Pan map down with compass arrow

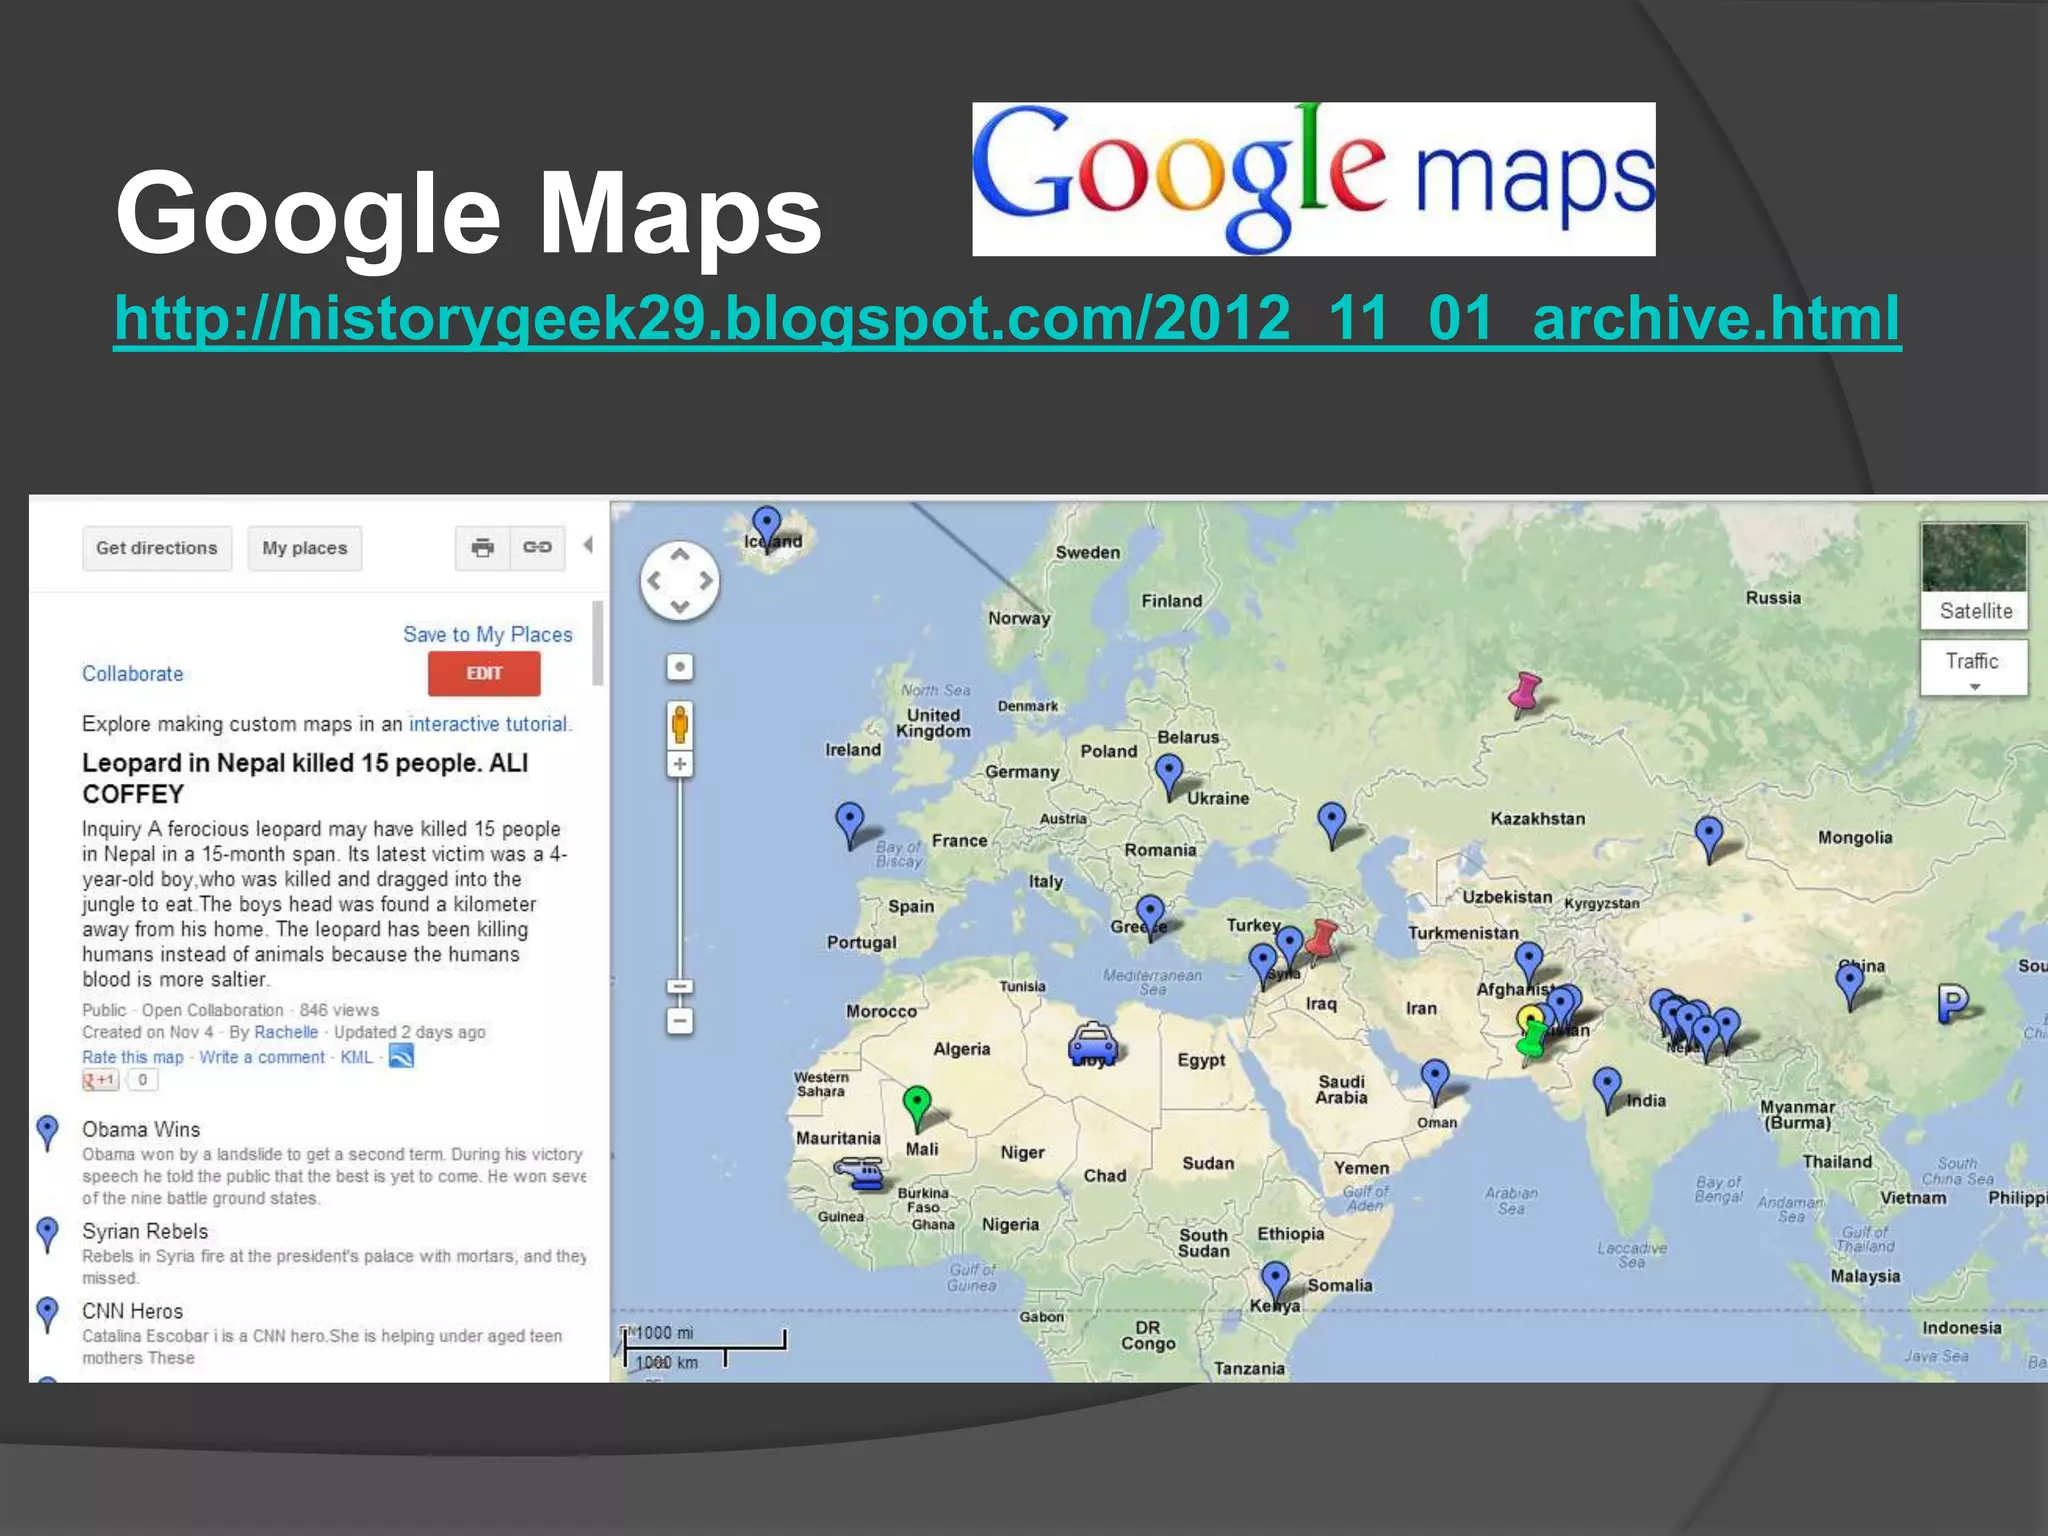pos(680,607)
